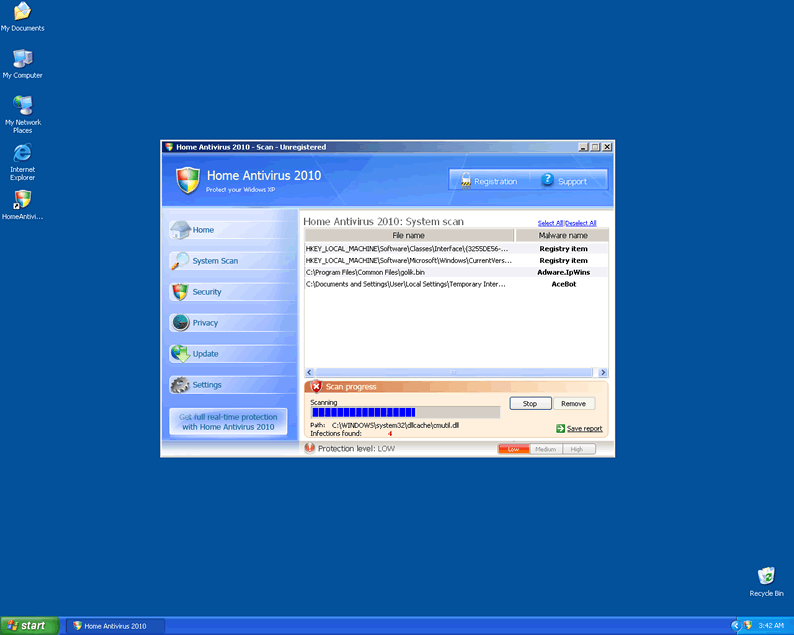Switch protection level to High
The width and height of the screenshot is (794, 635).
pyautogui.click(x=577, y=449)
